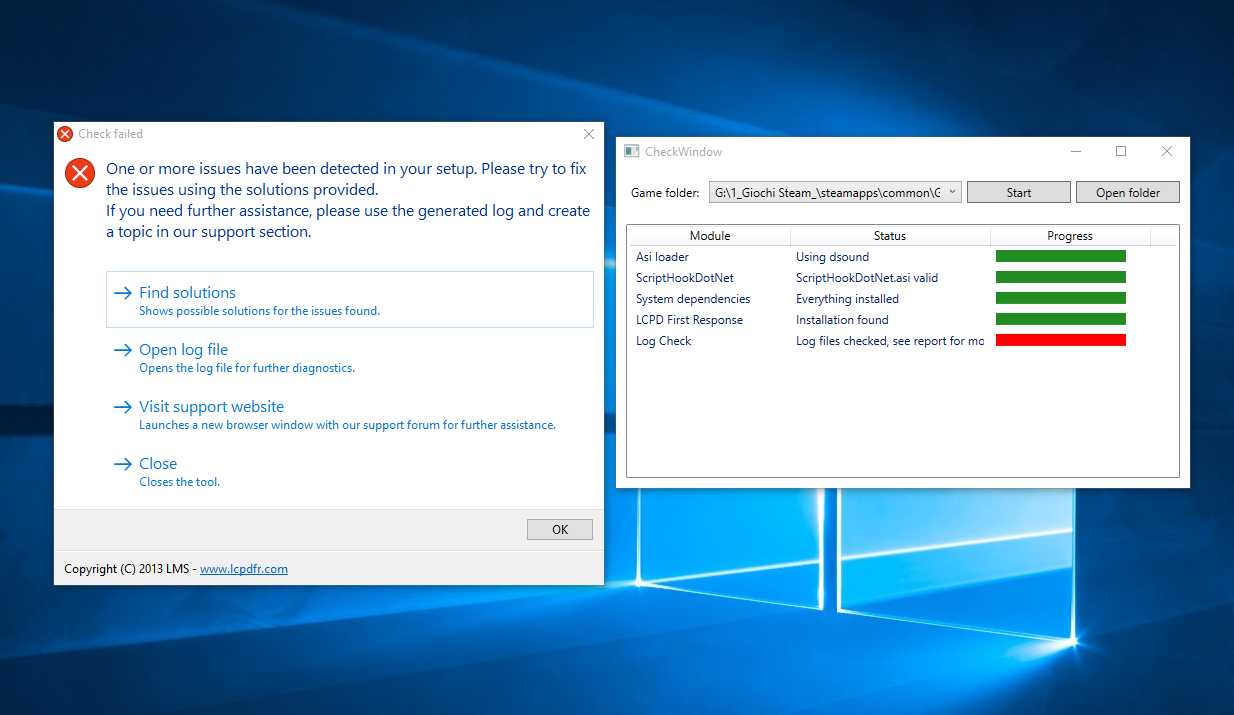
Task: Expand the Game folder dropdown
Action: (x=951, y=192)
